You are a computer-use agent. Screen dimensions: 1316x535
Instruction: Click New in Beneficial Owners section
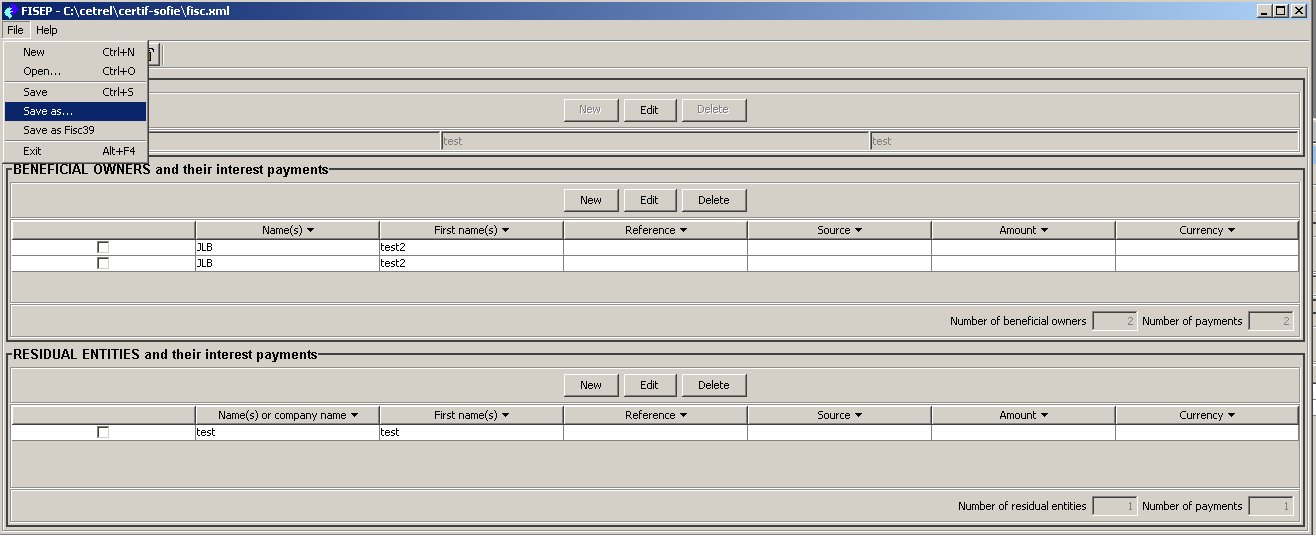click(x=591, y=200)
